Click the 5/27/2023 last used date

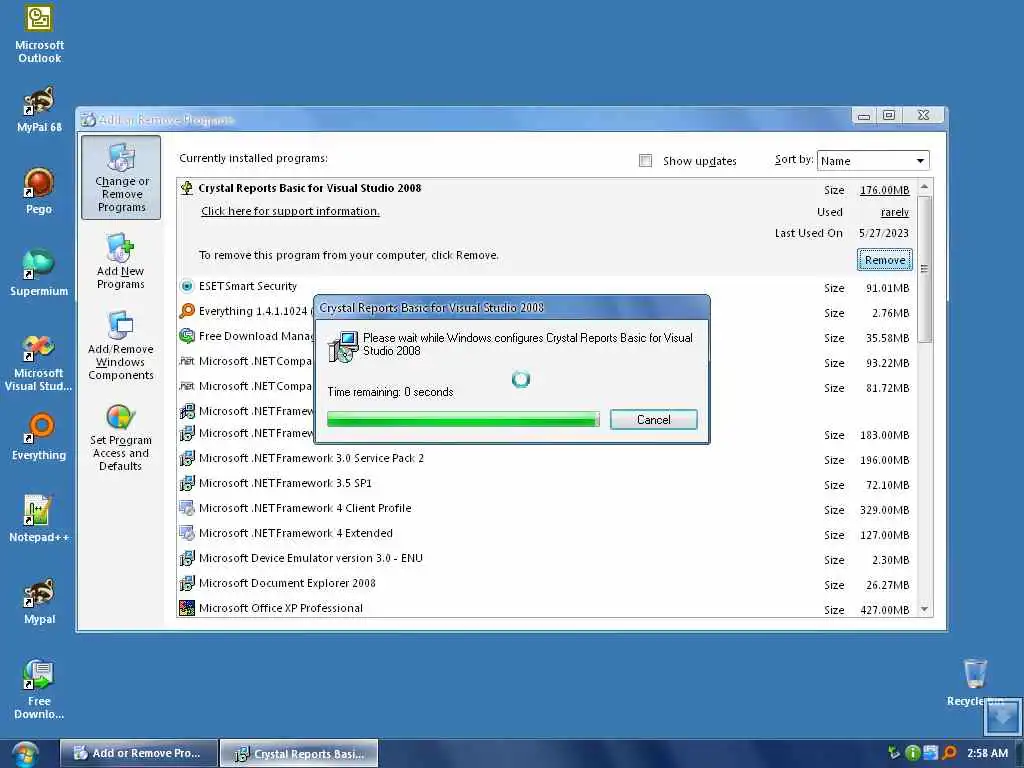click(x=884, y=233)
